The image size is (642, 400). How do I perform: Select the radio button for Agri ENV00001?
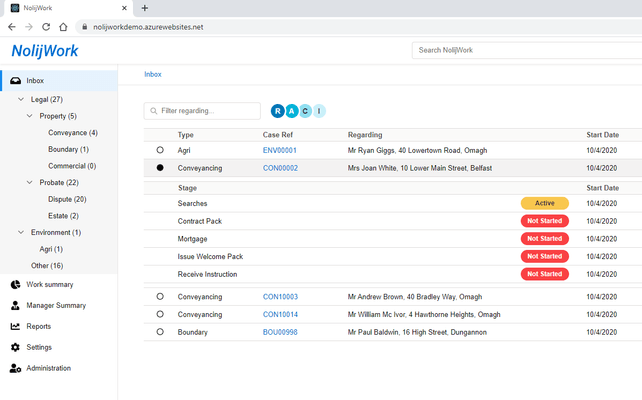[160, 151]
